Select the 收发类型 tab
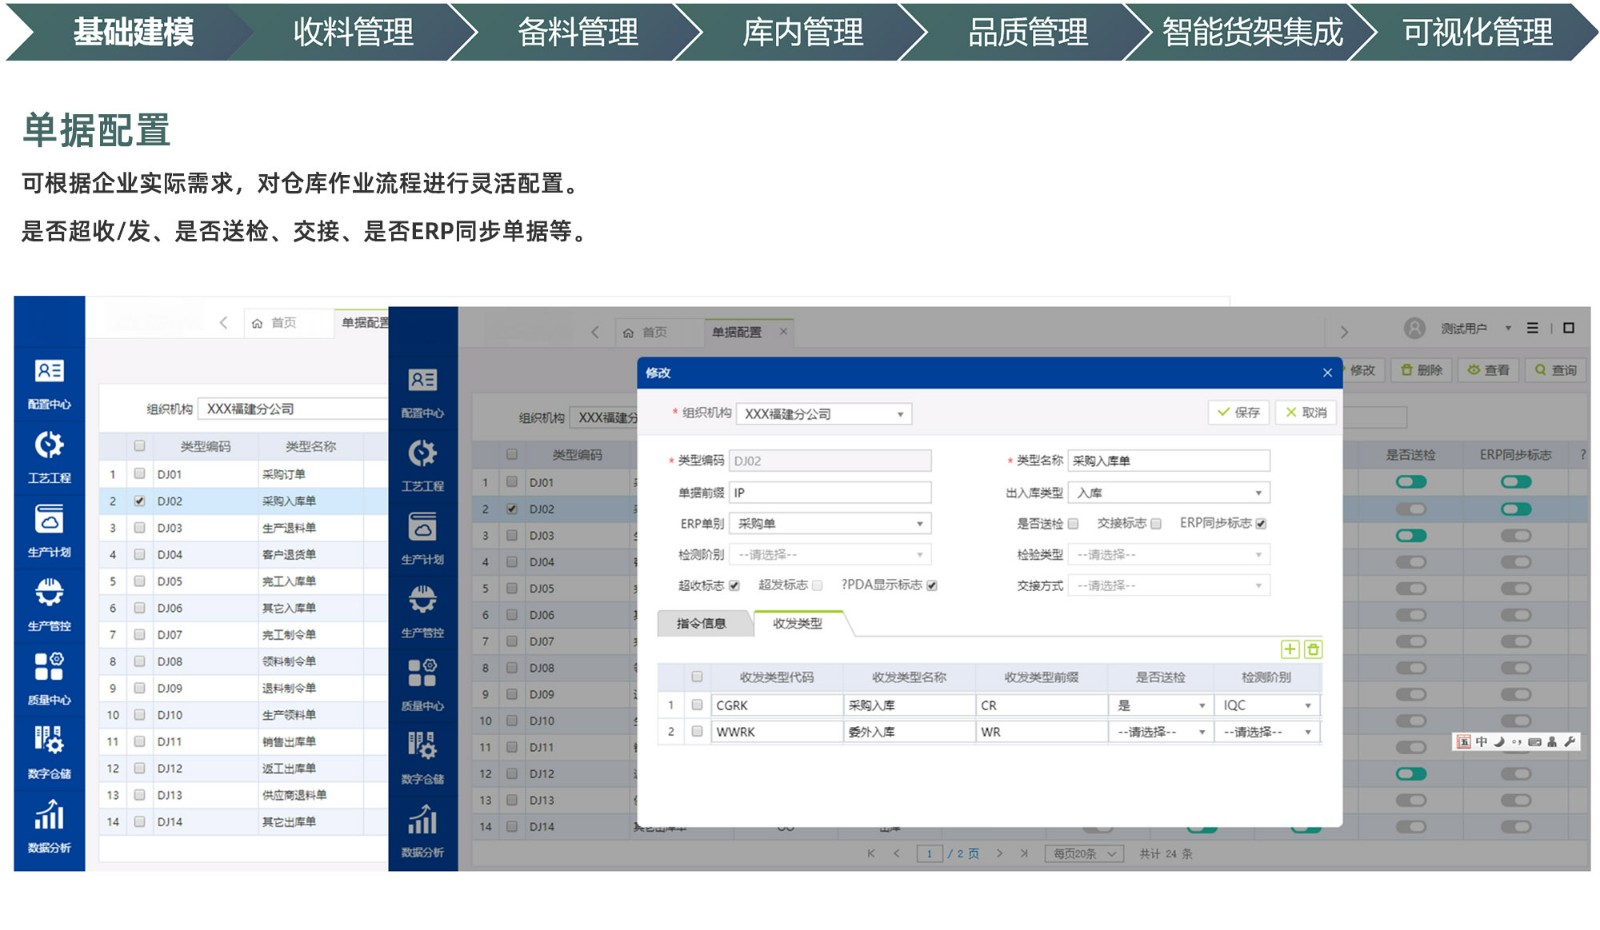 pyautogui.click(x=797, y=624)
